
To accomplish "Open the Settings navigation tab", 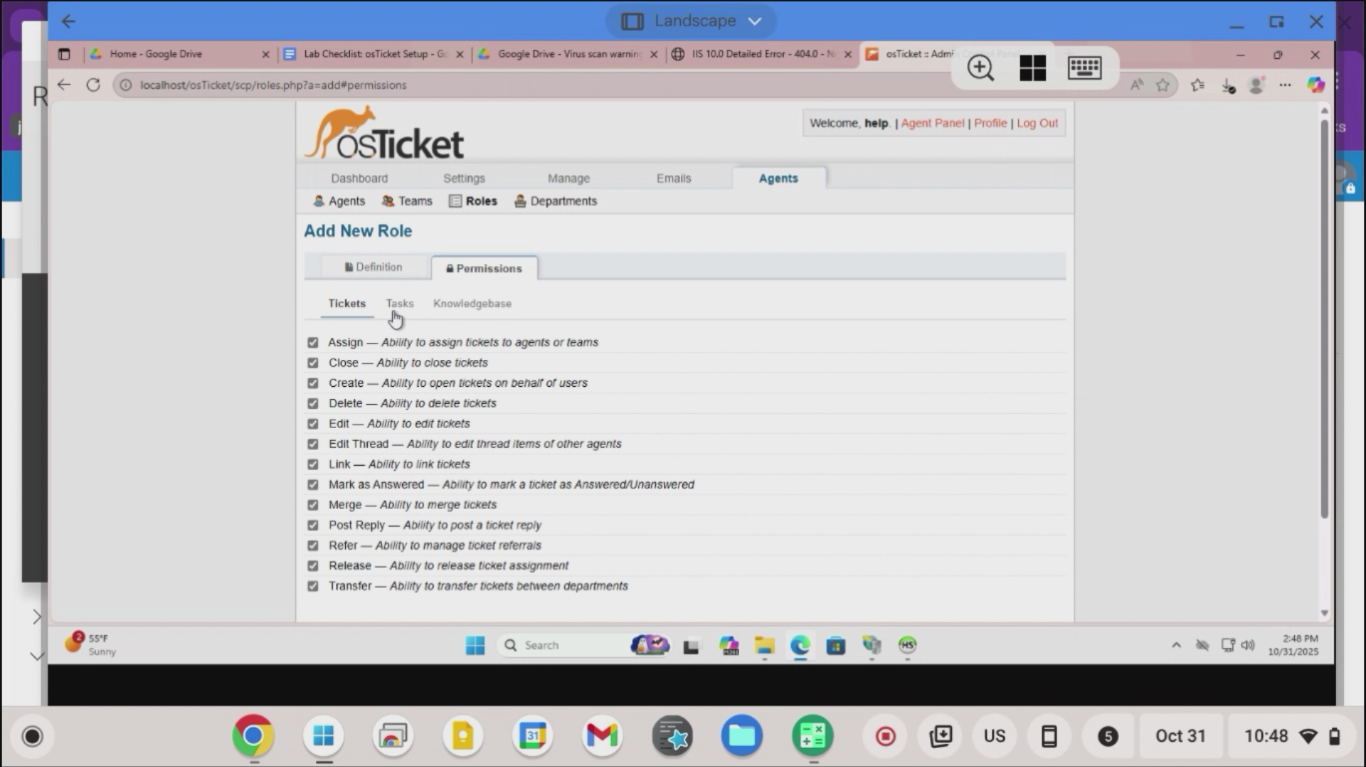I will (x=464, y=178).
